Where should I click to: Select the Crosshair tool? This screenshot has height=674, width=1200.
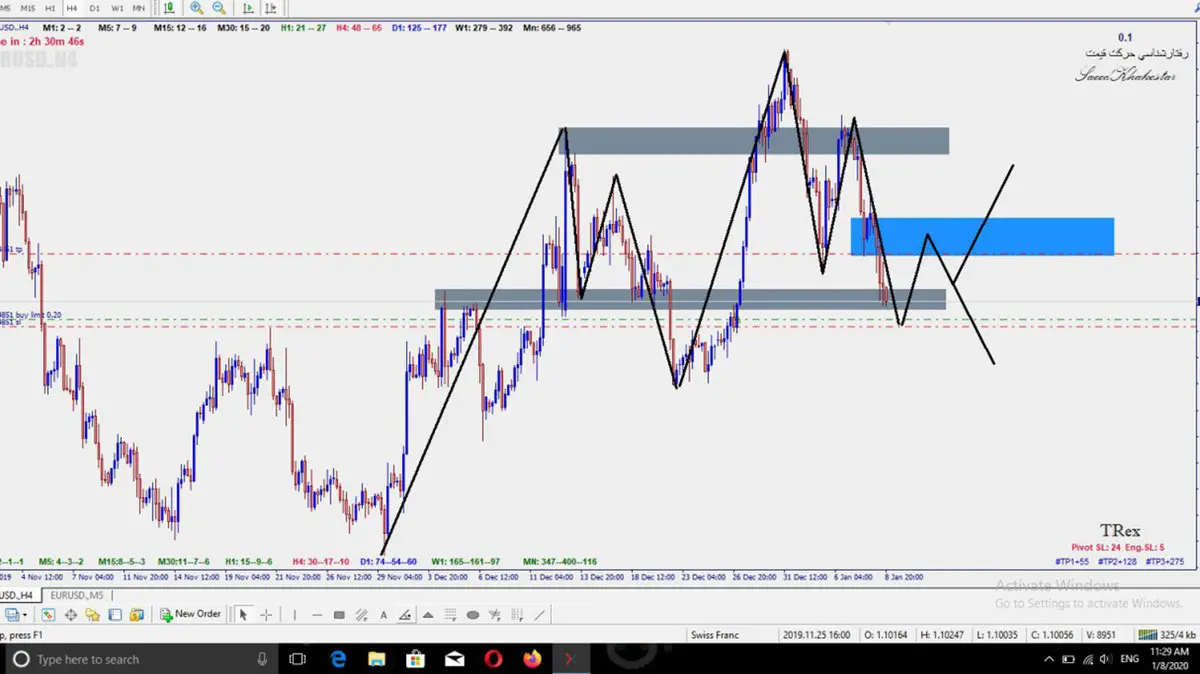pyautogui.click(x=266, y=614)
